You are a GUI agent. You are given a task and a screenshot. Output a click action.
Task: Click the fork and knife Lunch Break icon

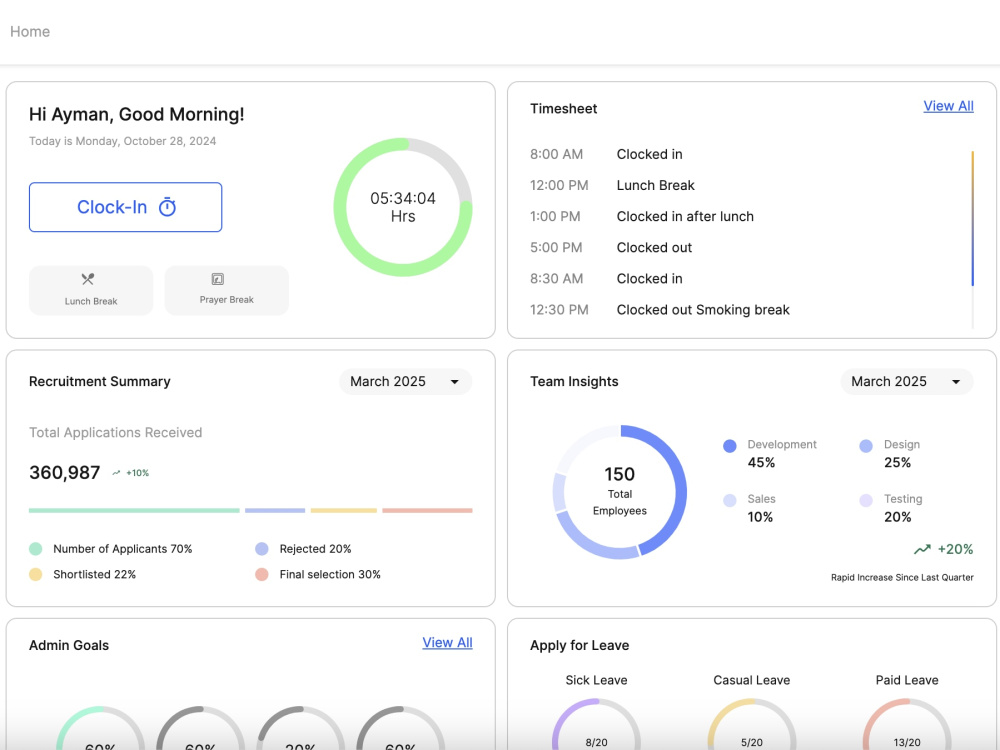coord(88,279)
